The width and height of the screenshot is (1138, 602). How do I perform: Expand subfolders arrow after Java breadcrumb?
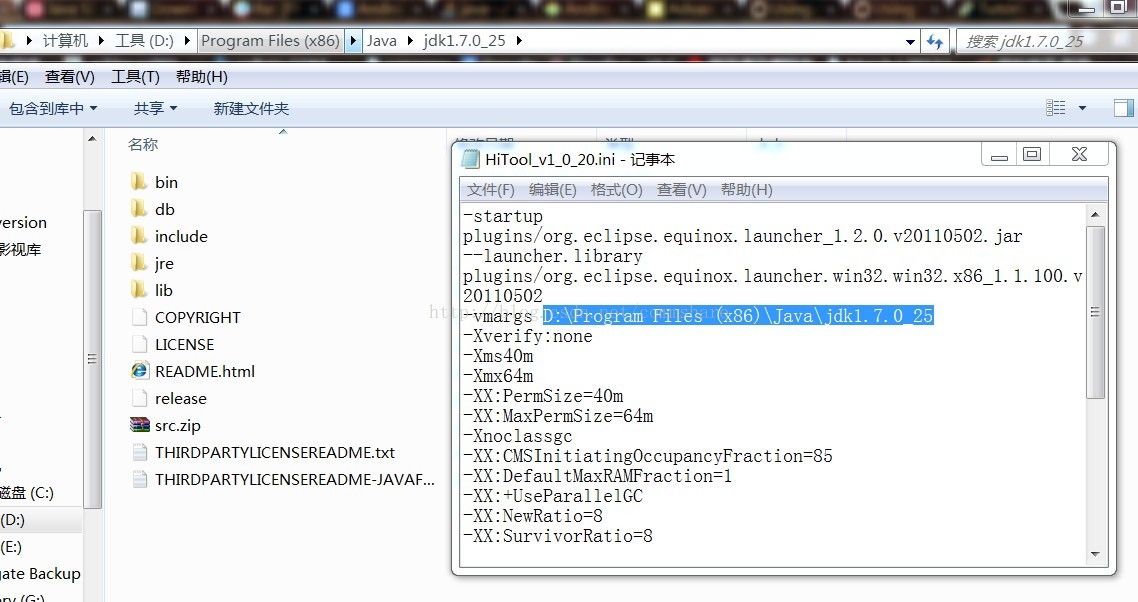(410, 41)
